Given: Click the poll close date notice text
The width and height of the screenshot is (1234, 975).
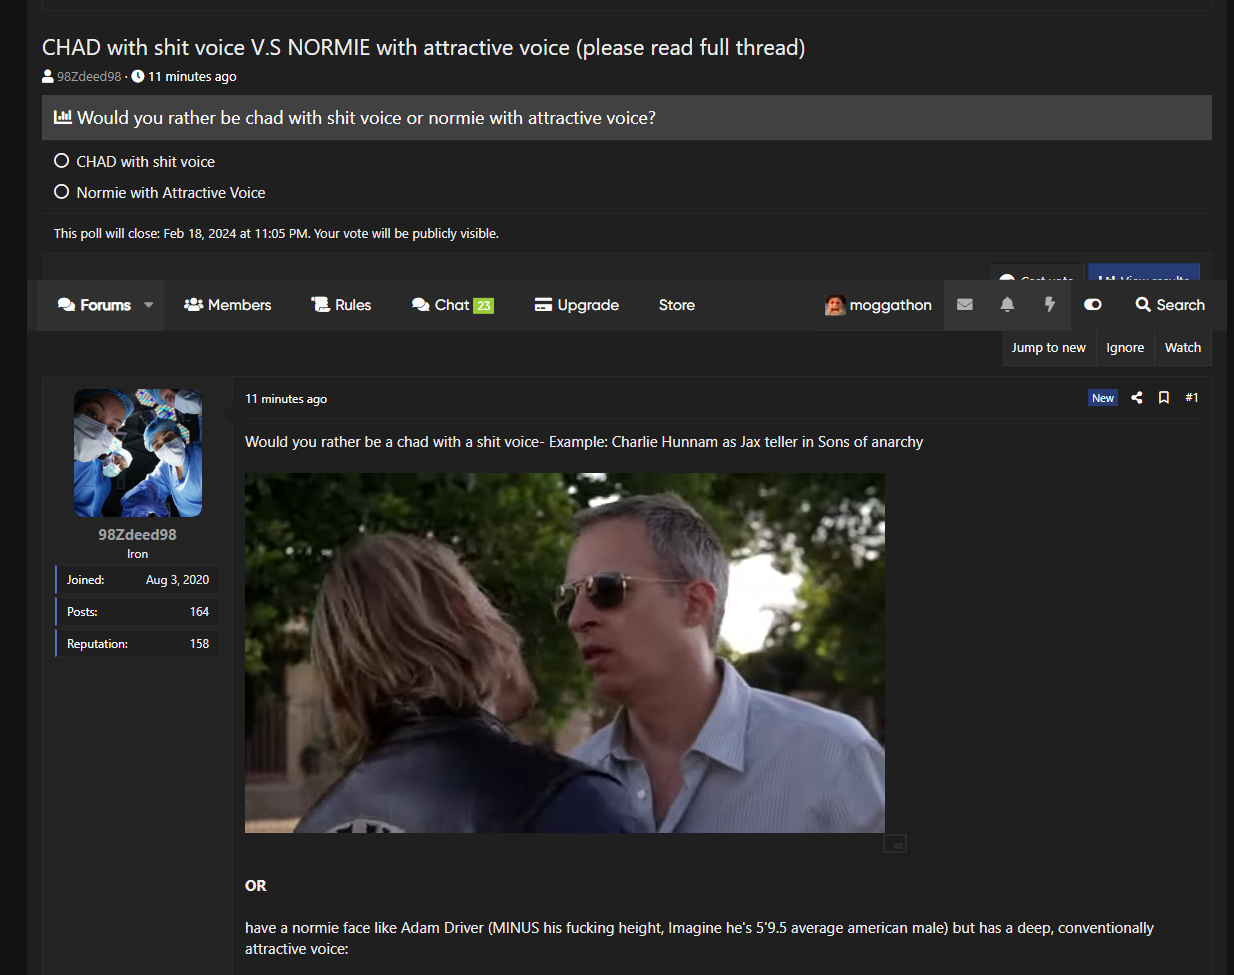Looking at the screenshot, I should coord(277,233).
